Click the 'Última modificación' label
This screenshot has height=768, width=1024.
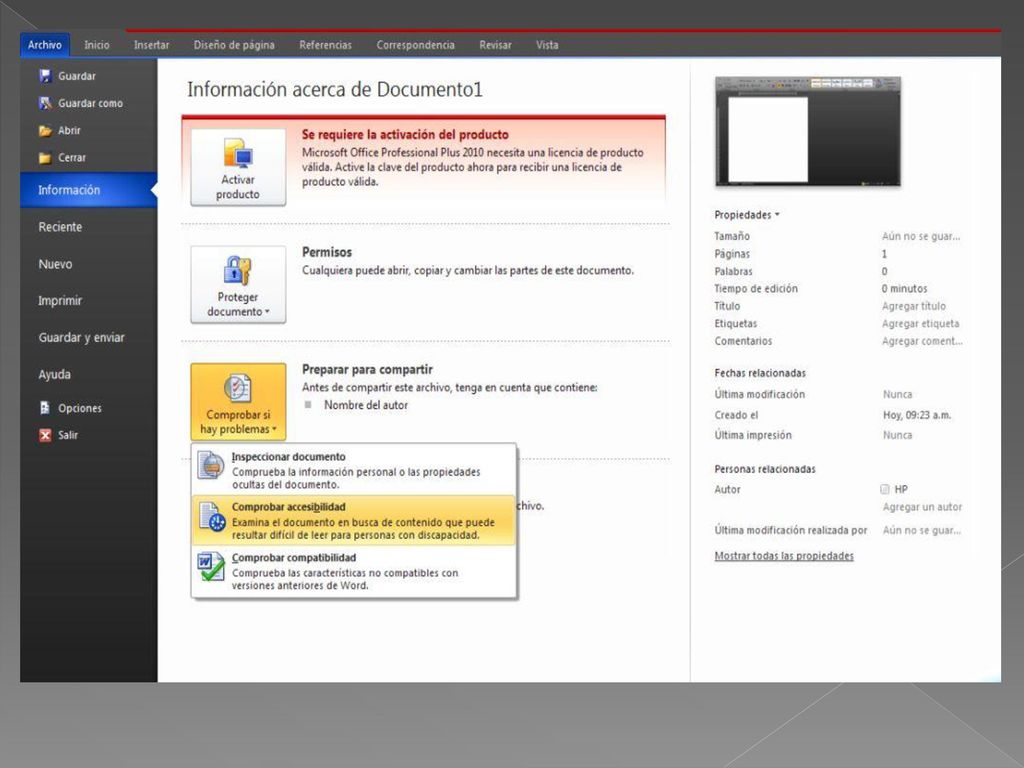pos(760,394)
